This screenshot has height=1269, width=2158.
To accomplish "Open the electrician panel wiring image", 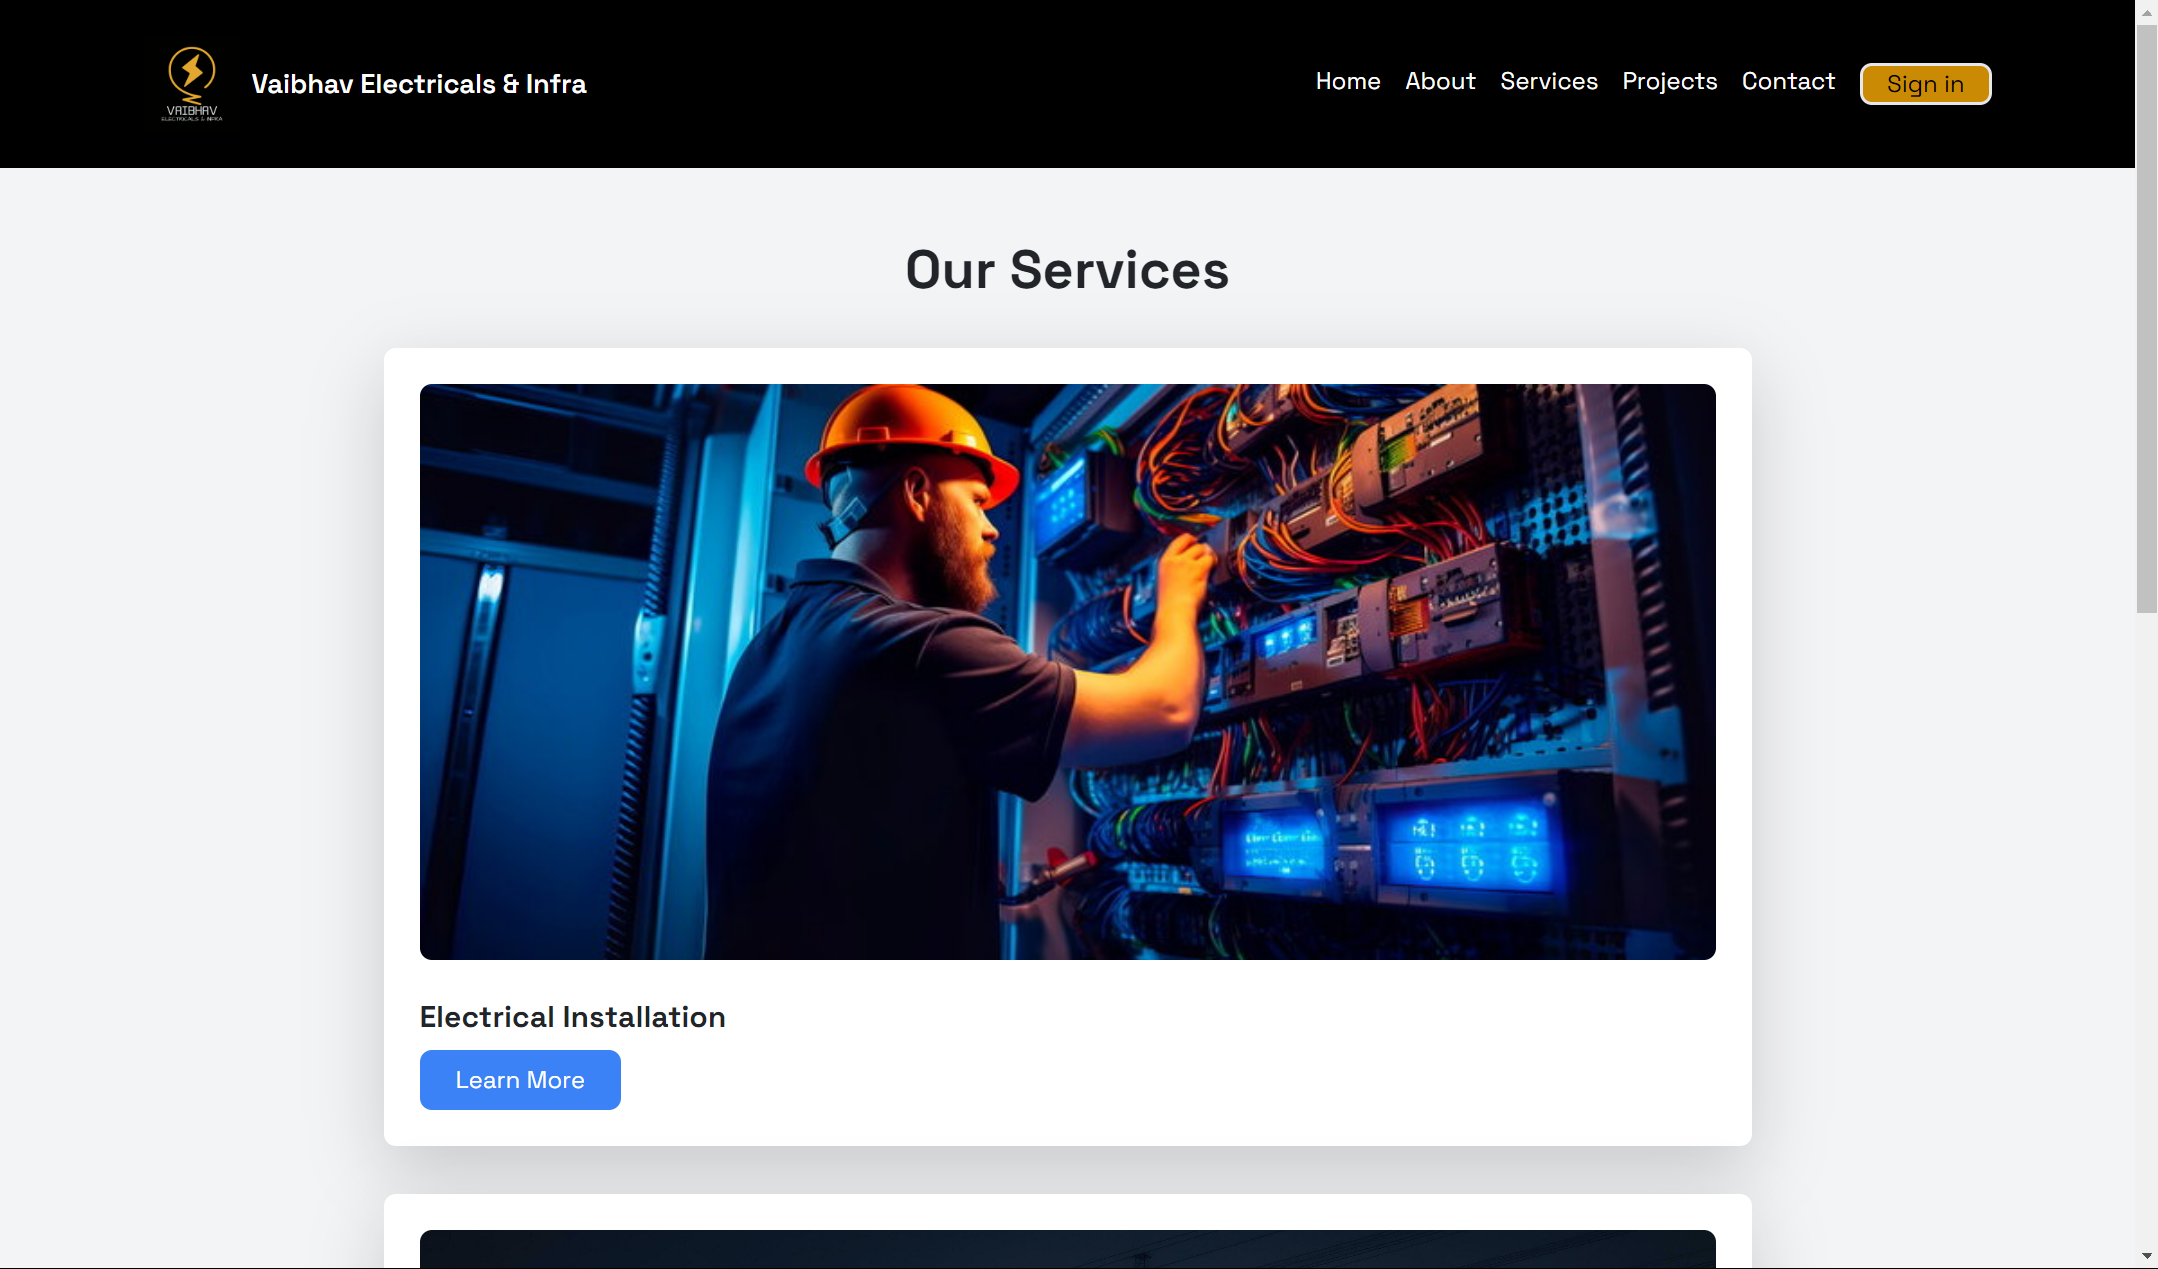I will [x=1068, y=672].
